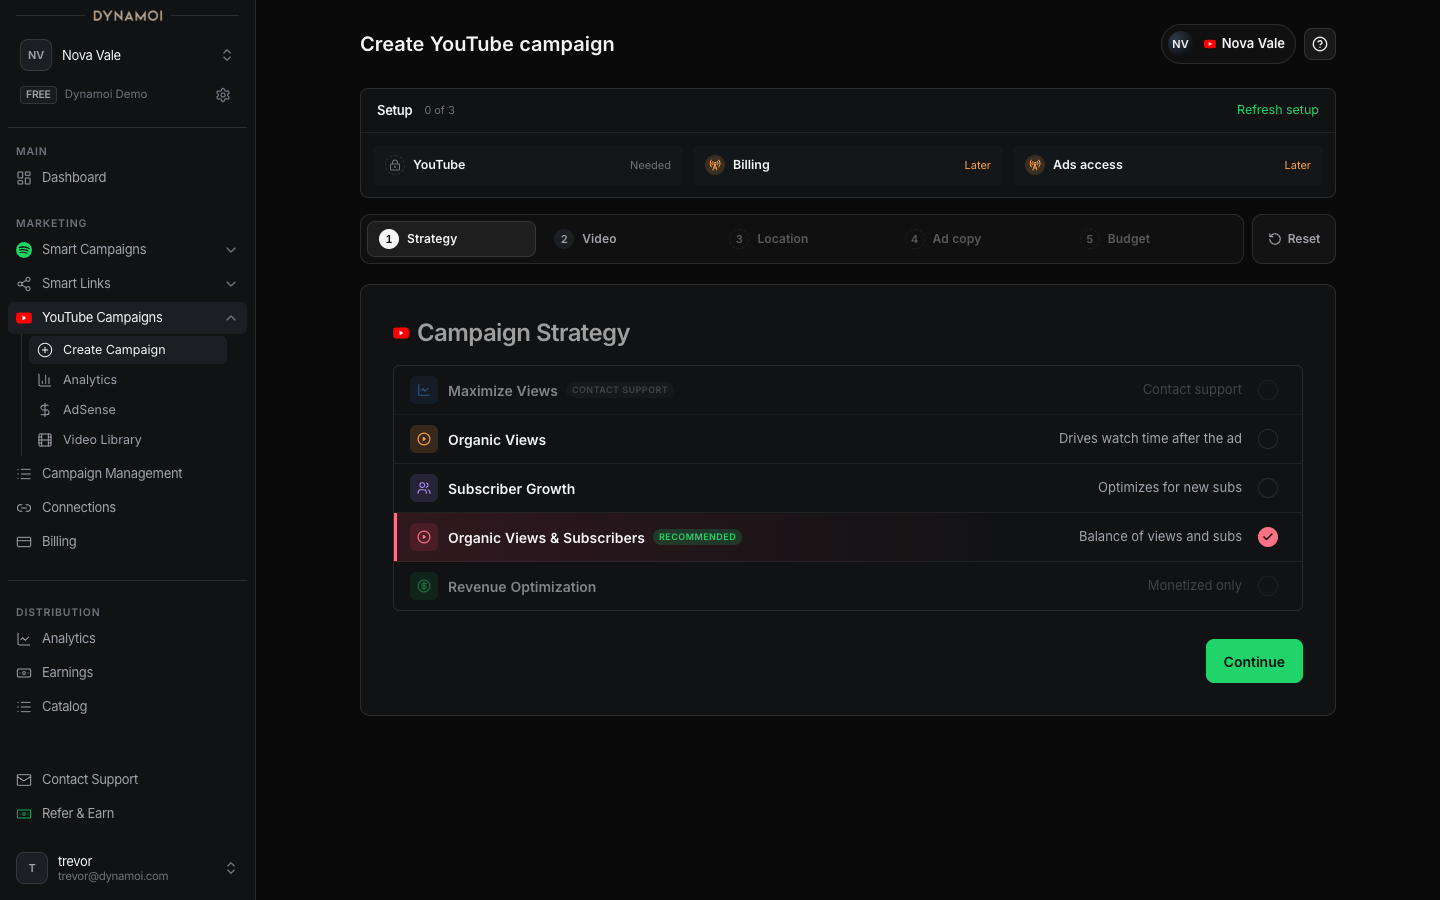Open the settings gear beside Dynamoi Demo
This screenshot has height=900, width=1440.
223,95
